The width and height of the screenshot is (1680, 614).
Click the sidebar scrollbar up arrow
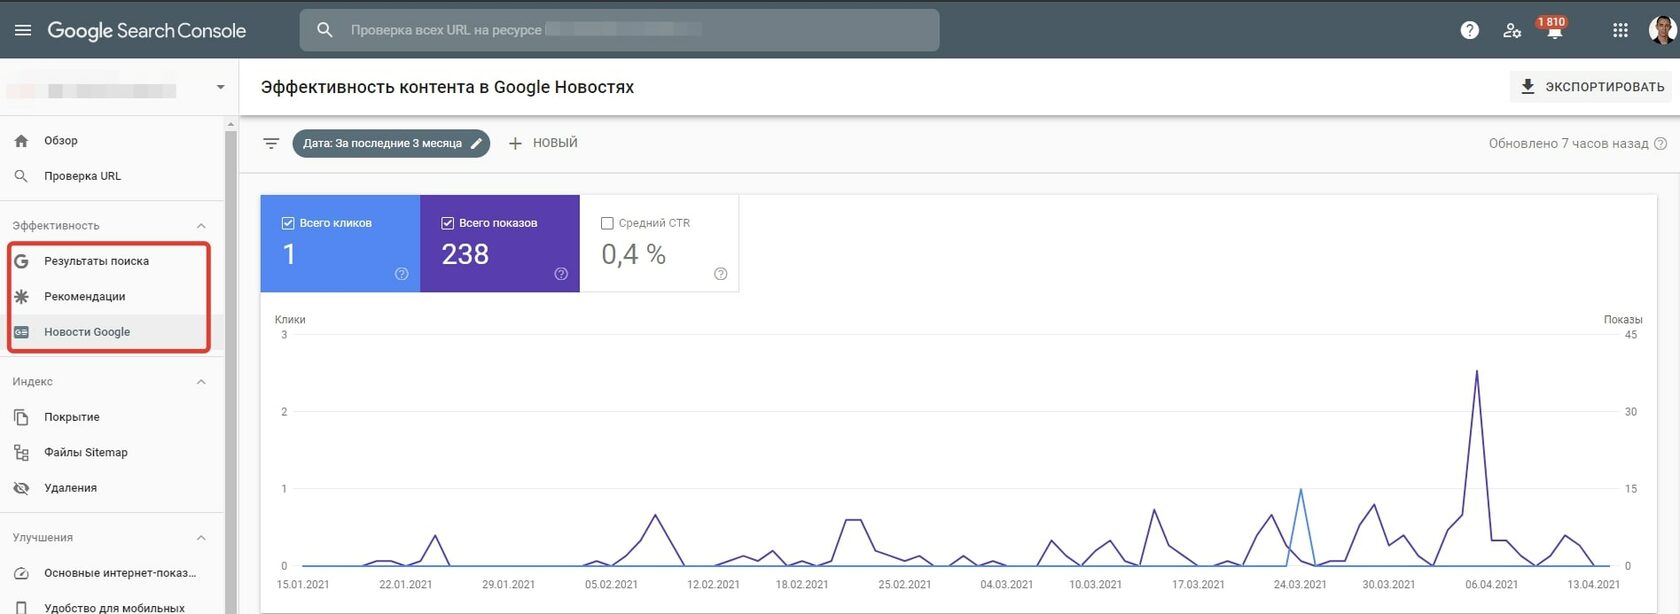[231, 124]
